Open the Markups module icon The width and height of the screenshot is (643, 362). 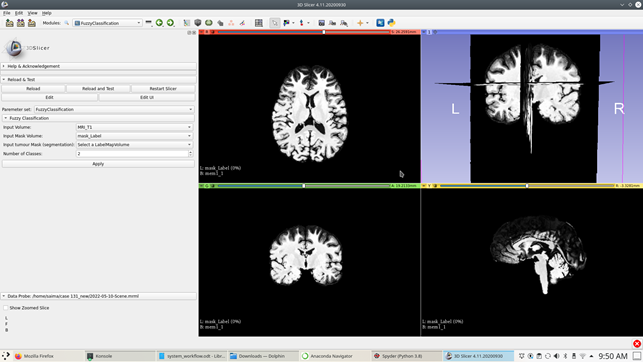pyautogui.click(x=231, y=23)
